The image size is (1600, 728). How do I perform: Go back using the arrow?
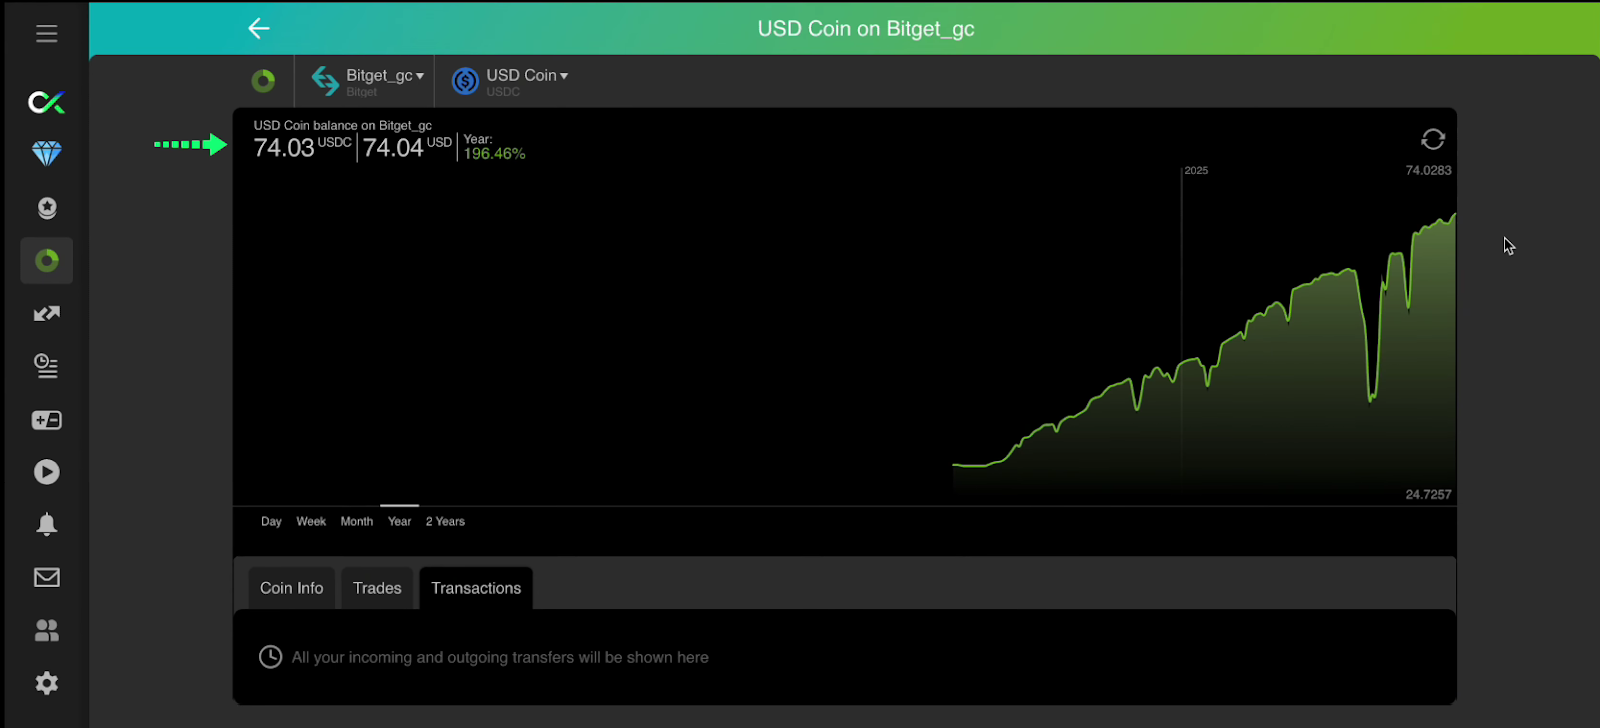tap(259, 29)
